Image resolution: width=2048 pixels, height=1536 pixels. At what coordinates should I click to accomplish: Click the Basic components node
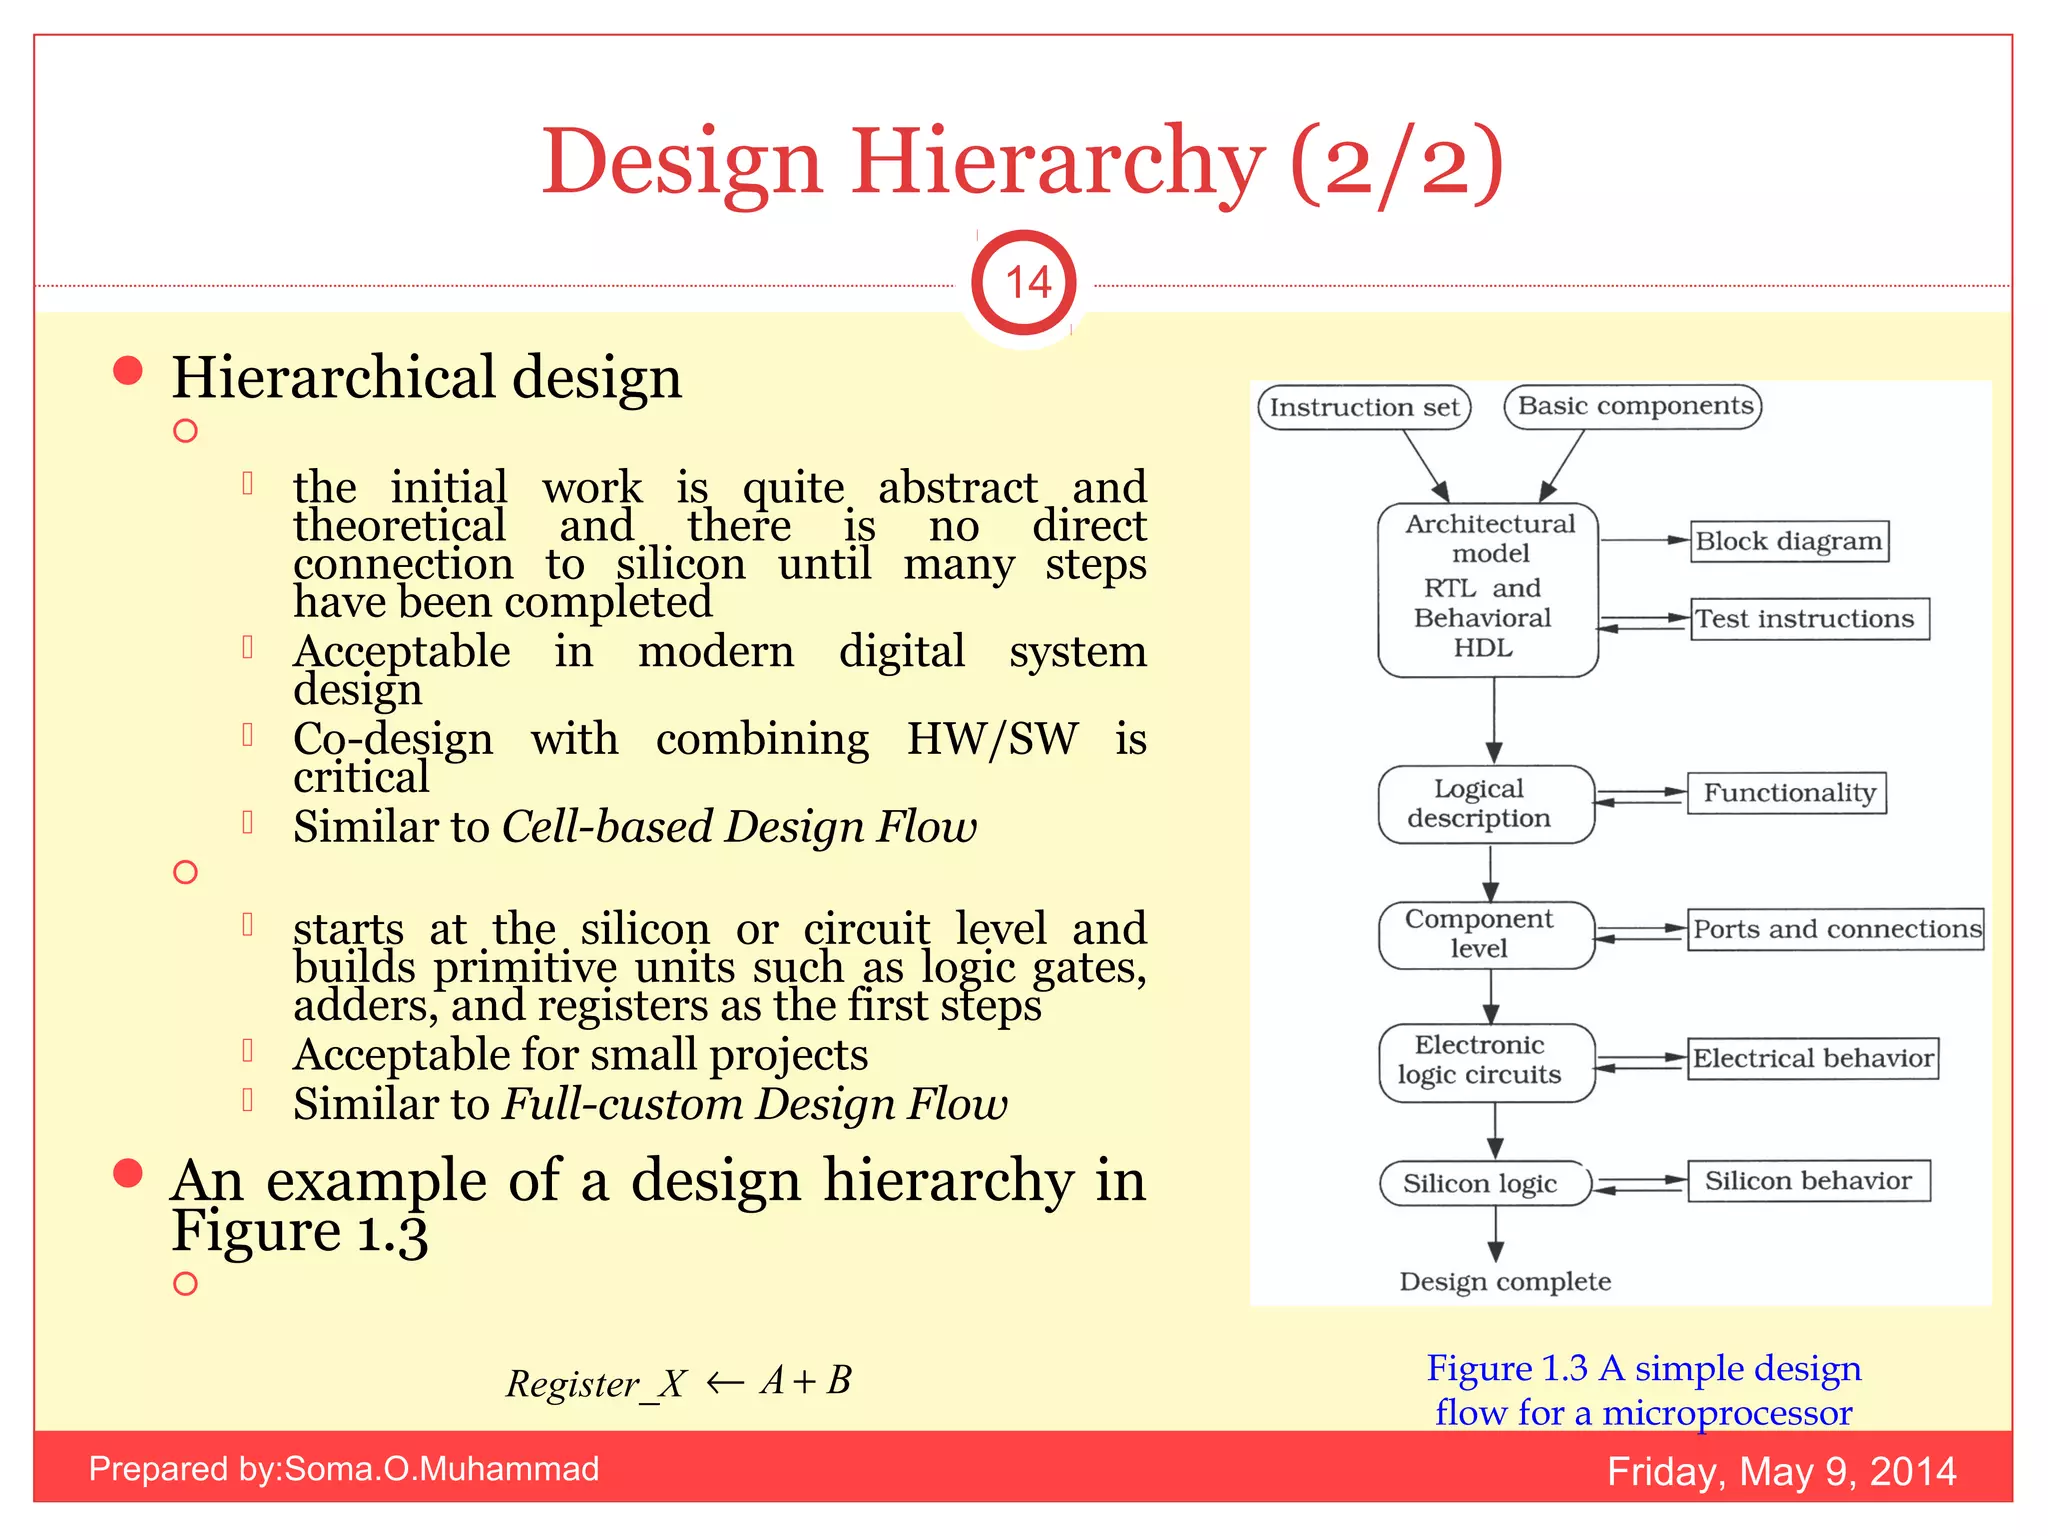pyautogui.click(x=1633, y=406)
